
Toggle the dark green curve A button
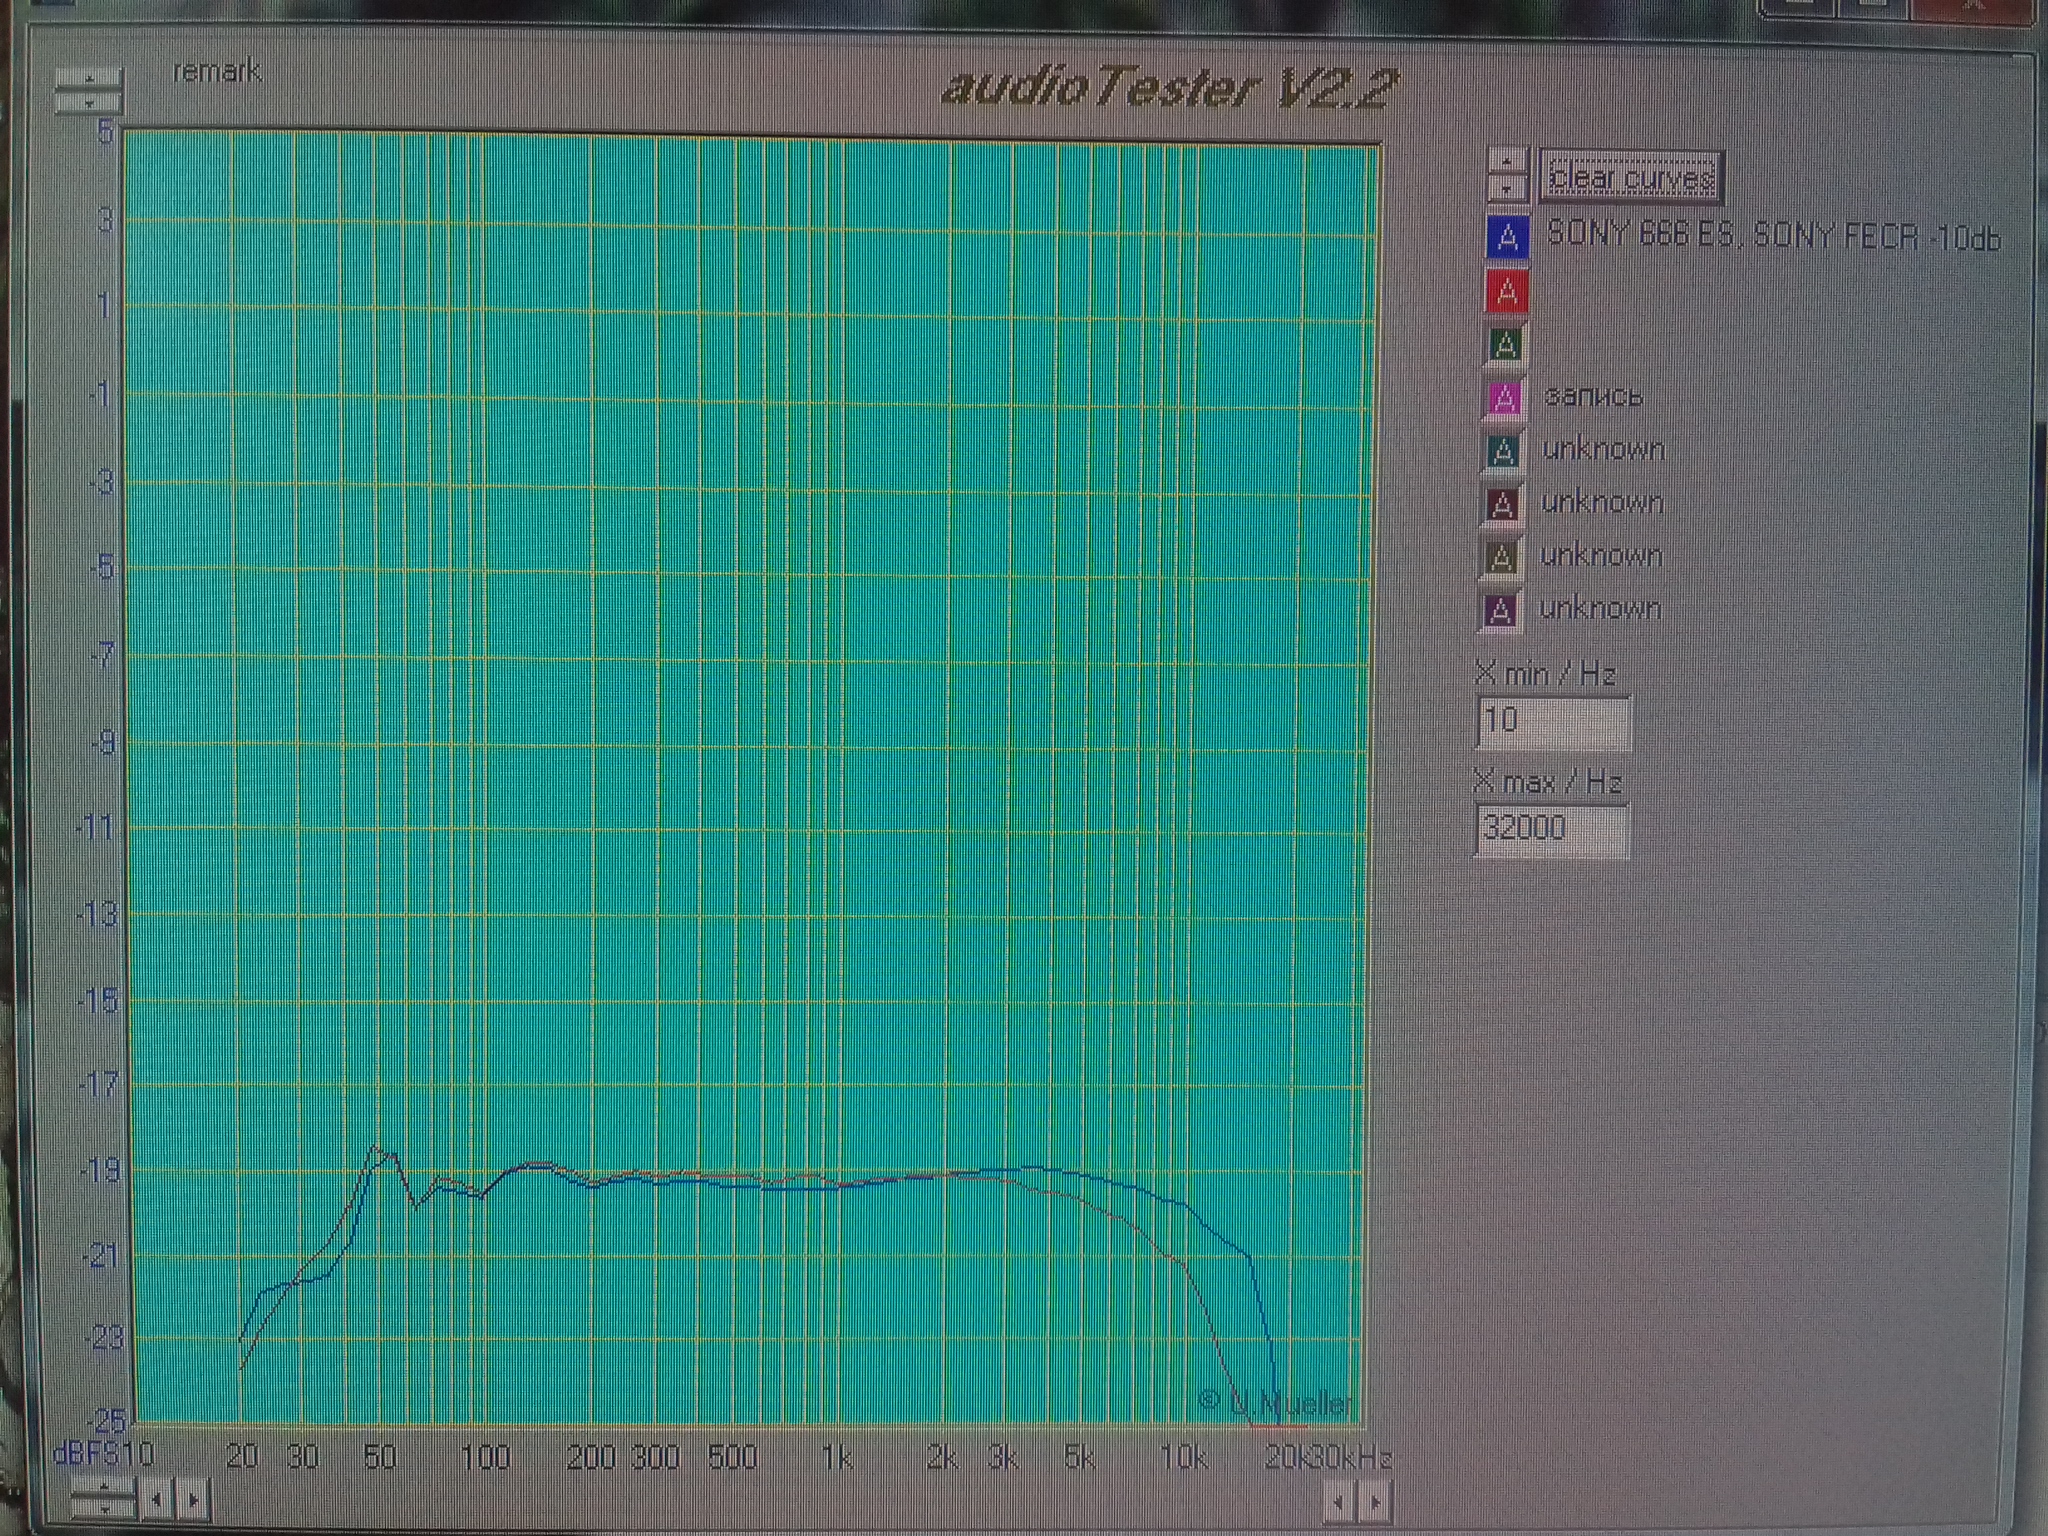tap(1505, 345)
